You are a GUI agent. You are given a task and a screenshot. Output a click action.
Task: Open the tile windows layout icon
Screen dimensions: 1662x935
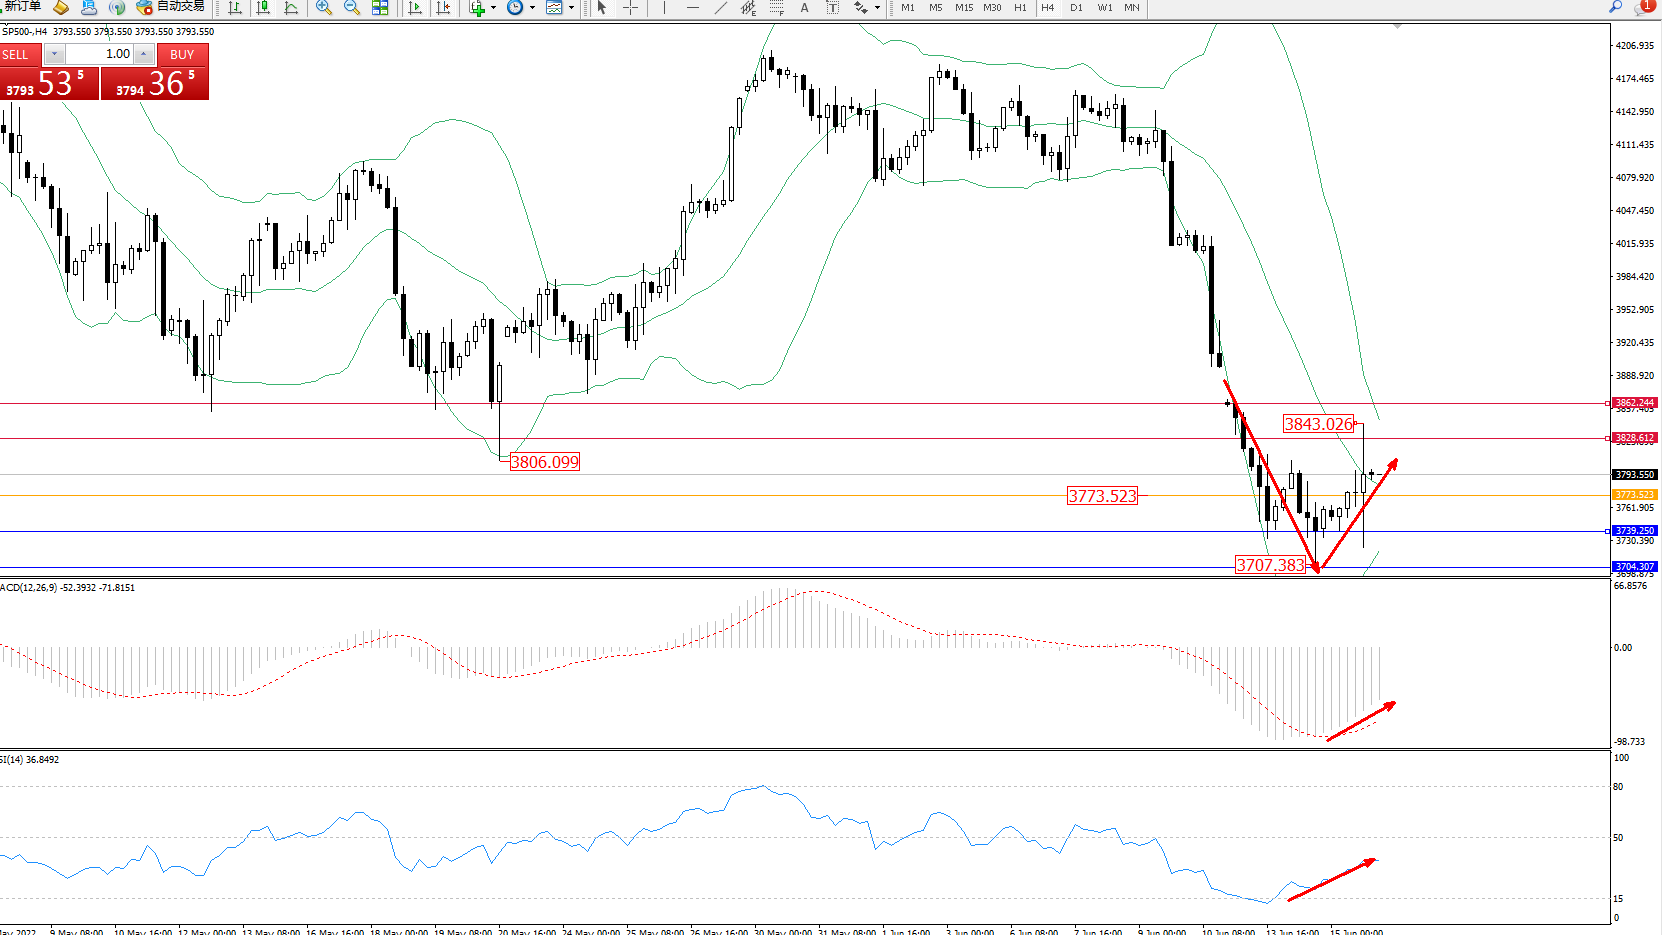[380, 8]
